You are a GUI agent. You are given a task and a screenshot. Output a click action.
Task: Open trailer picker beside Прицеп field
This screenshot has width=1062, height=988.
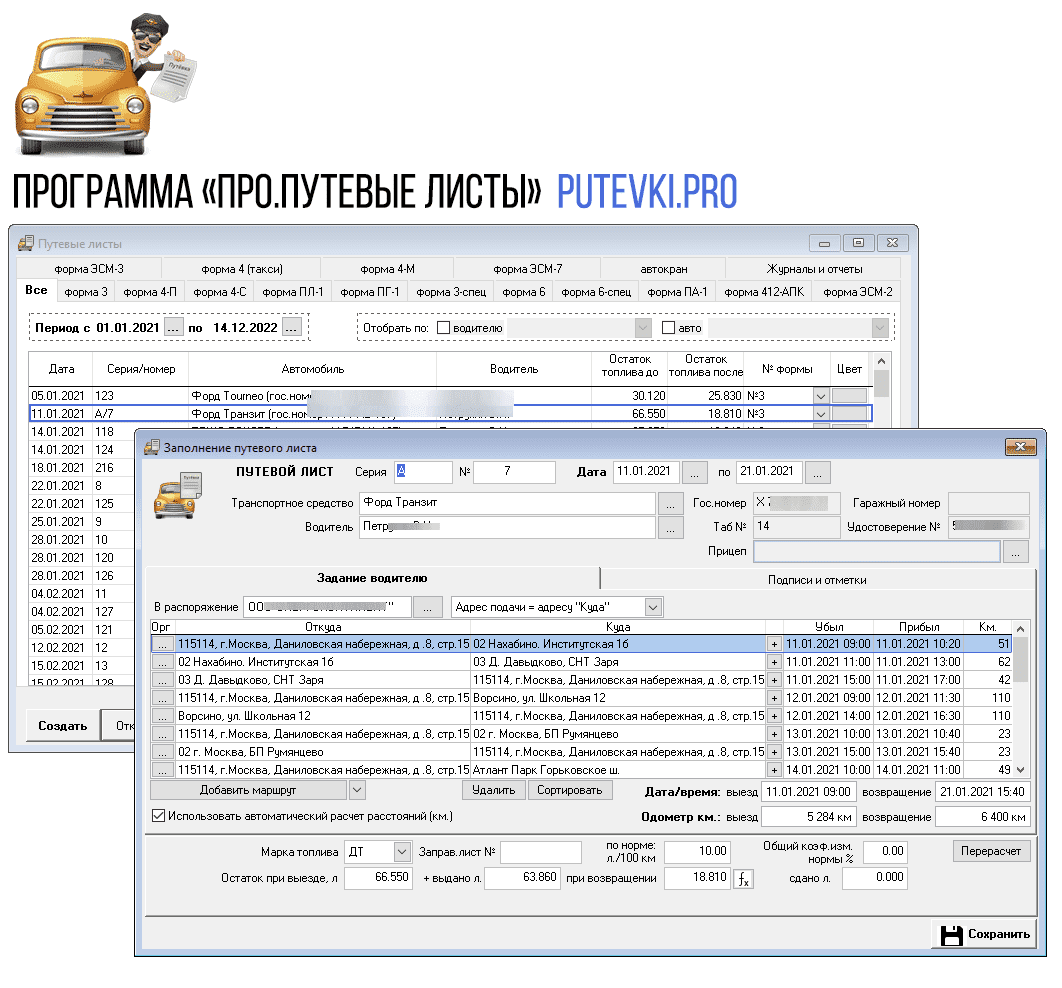click(x=1016, y=552)
